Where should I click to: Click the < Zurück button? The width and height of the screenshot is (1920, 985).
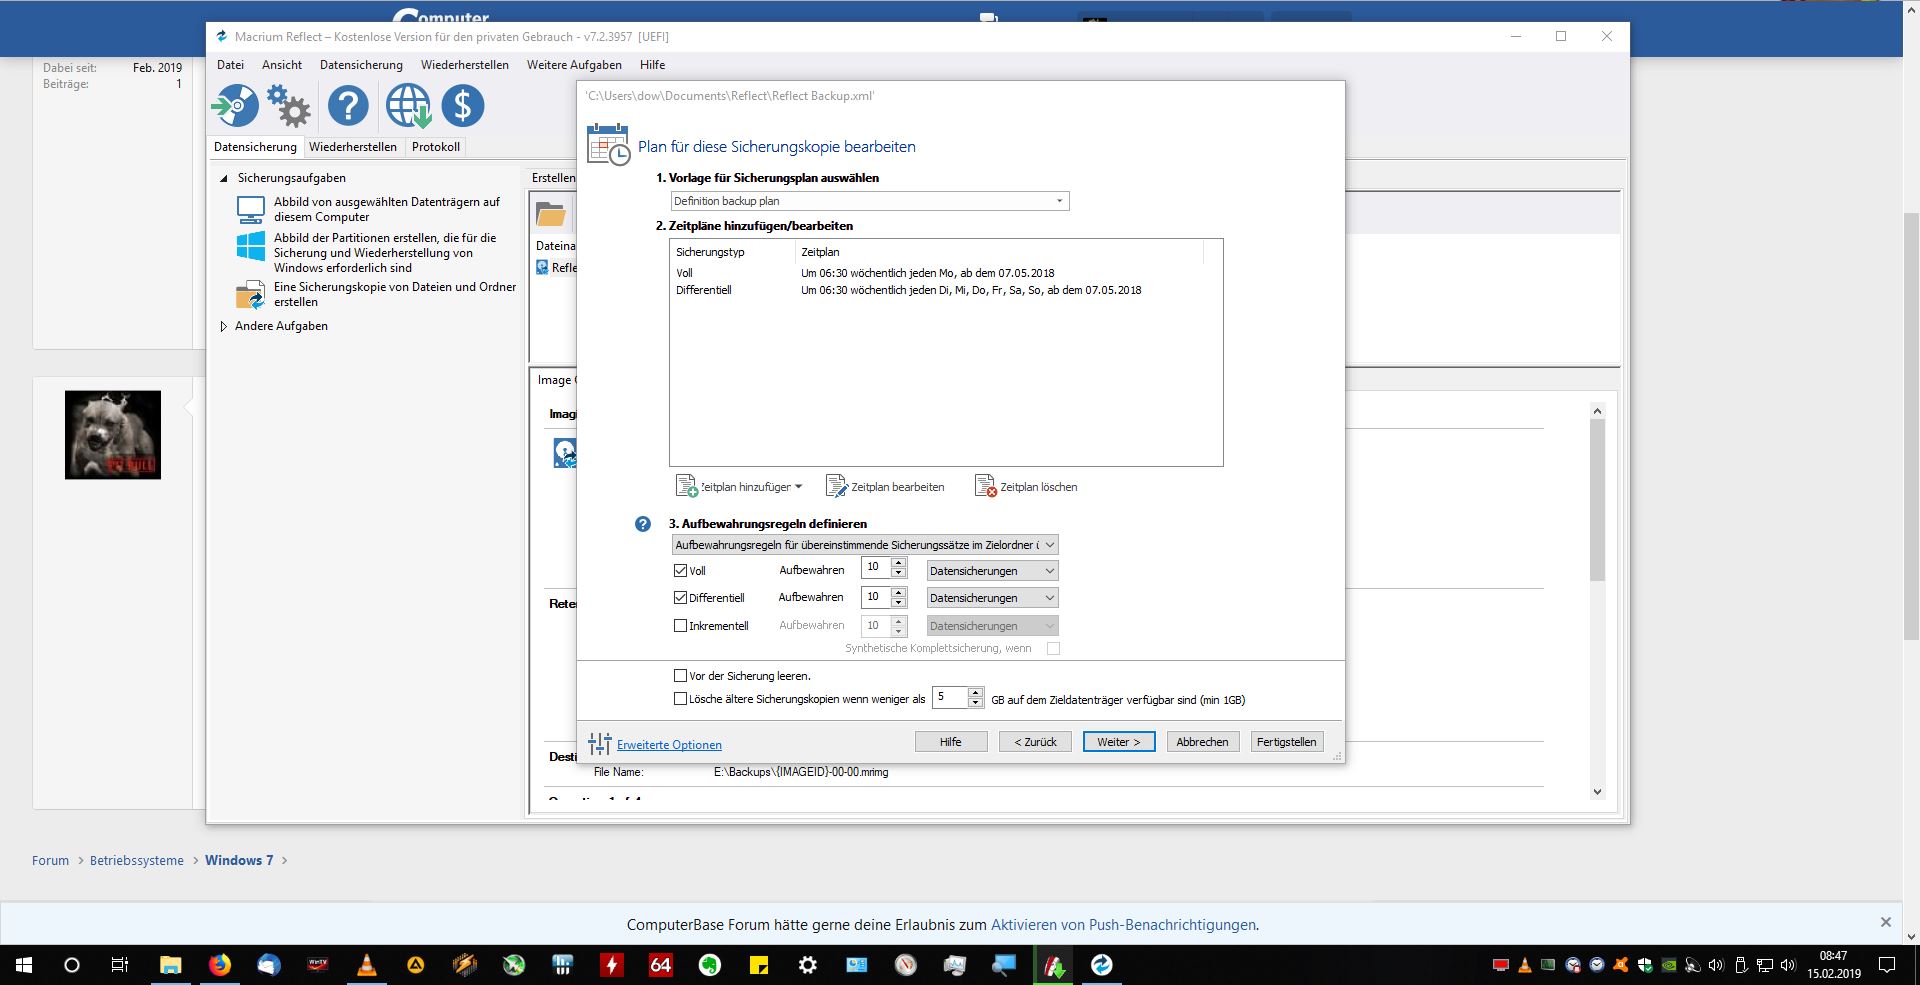[x=1035, y=742]
